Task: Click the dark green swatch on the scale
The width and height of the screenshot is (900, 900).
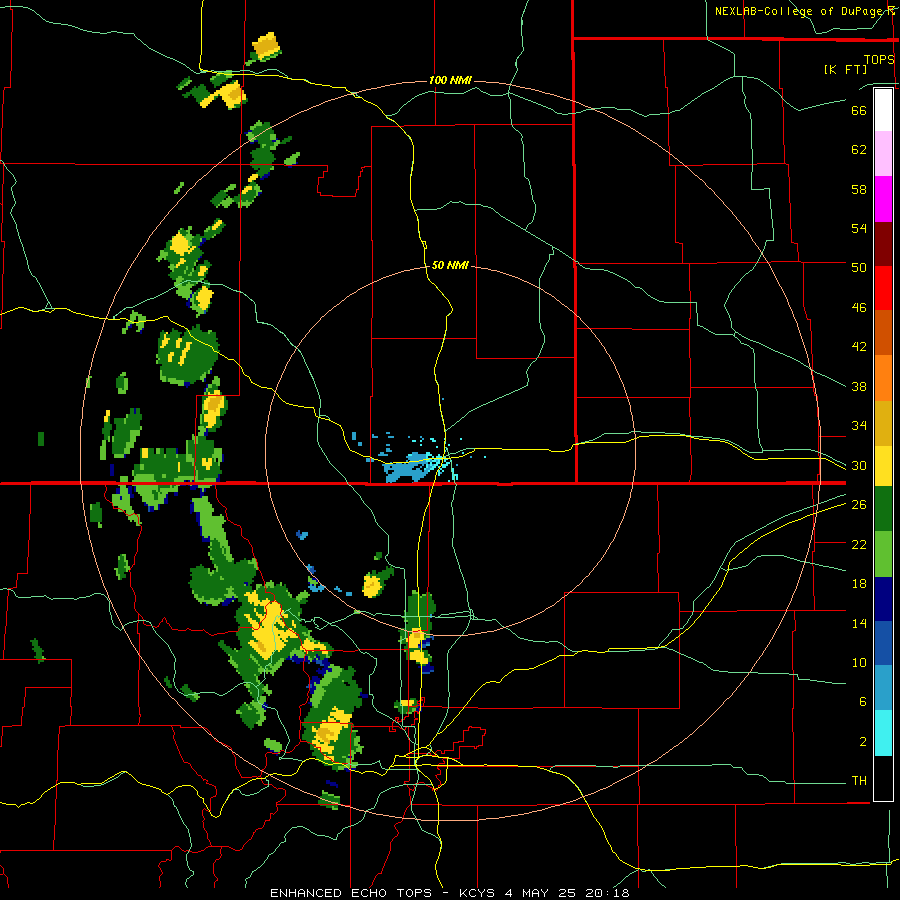Action: pos(883,509)
